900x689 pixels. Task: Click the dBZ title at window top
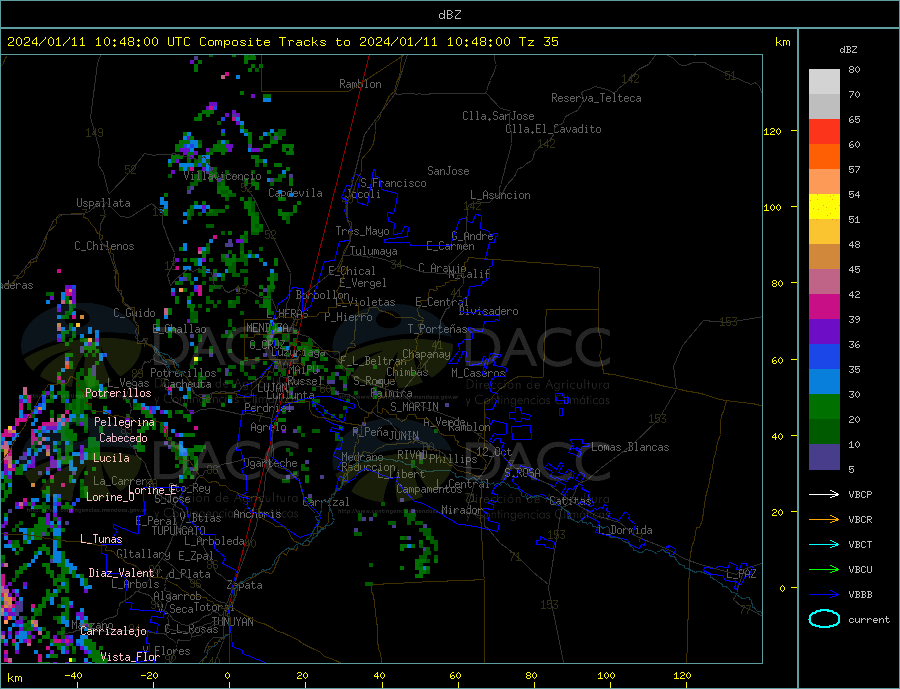point(449,15)
